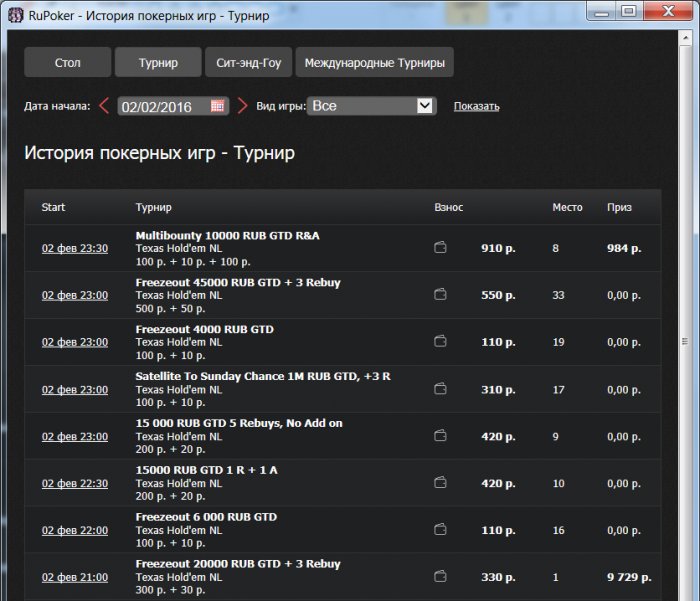This screenshot has width=700, height=601.
Task: Click the Приз column header
Action: pyautogui.click(x=619, y=207)
